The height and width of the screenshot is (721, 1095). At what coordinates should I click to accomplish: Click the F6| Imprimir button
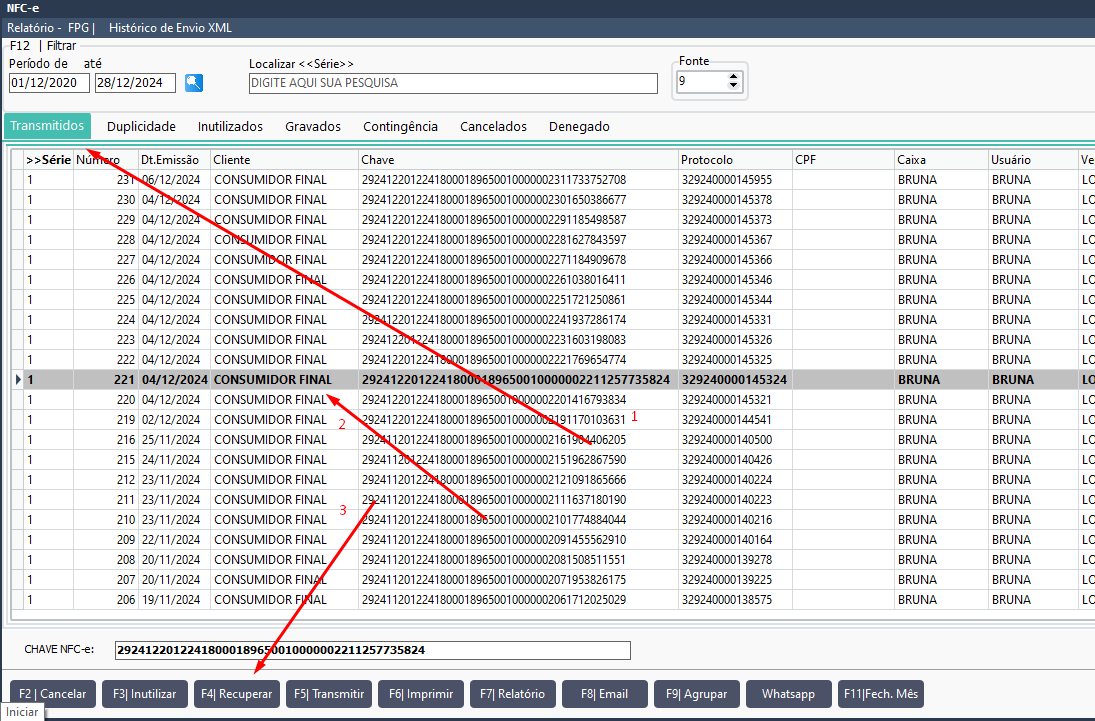click(x=421, y=694)
